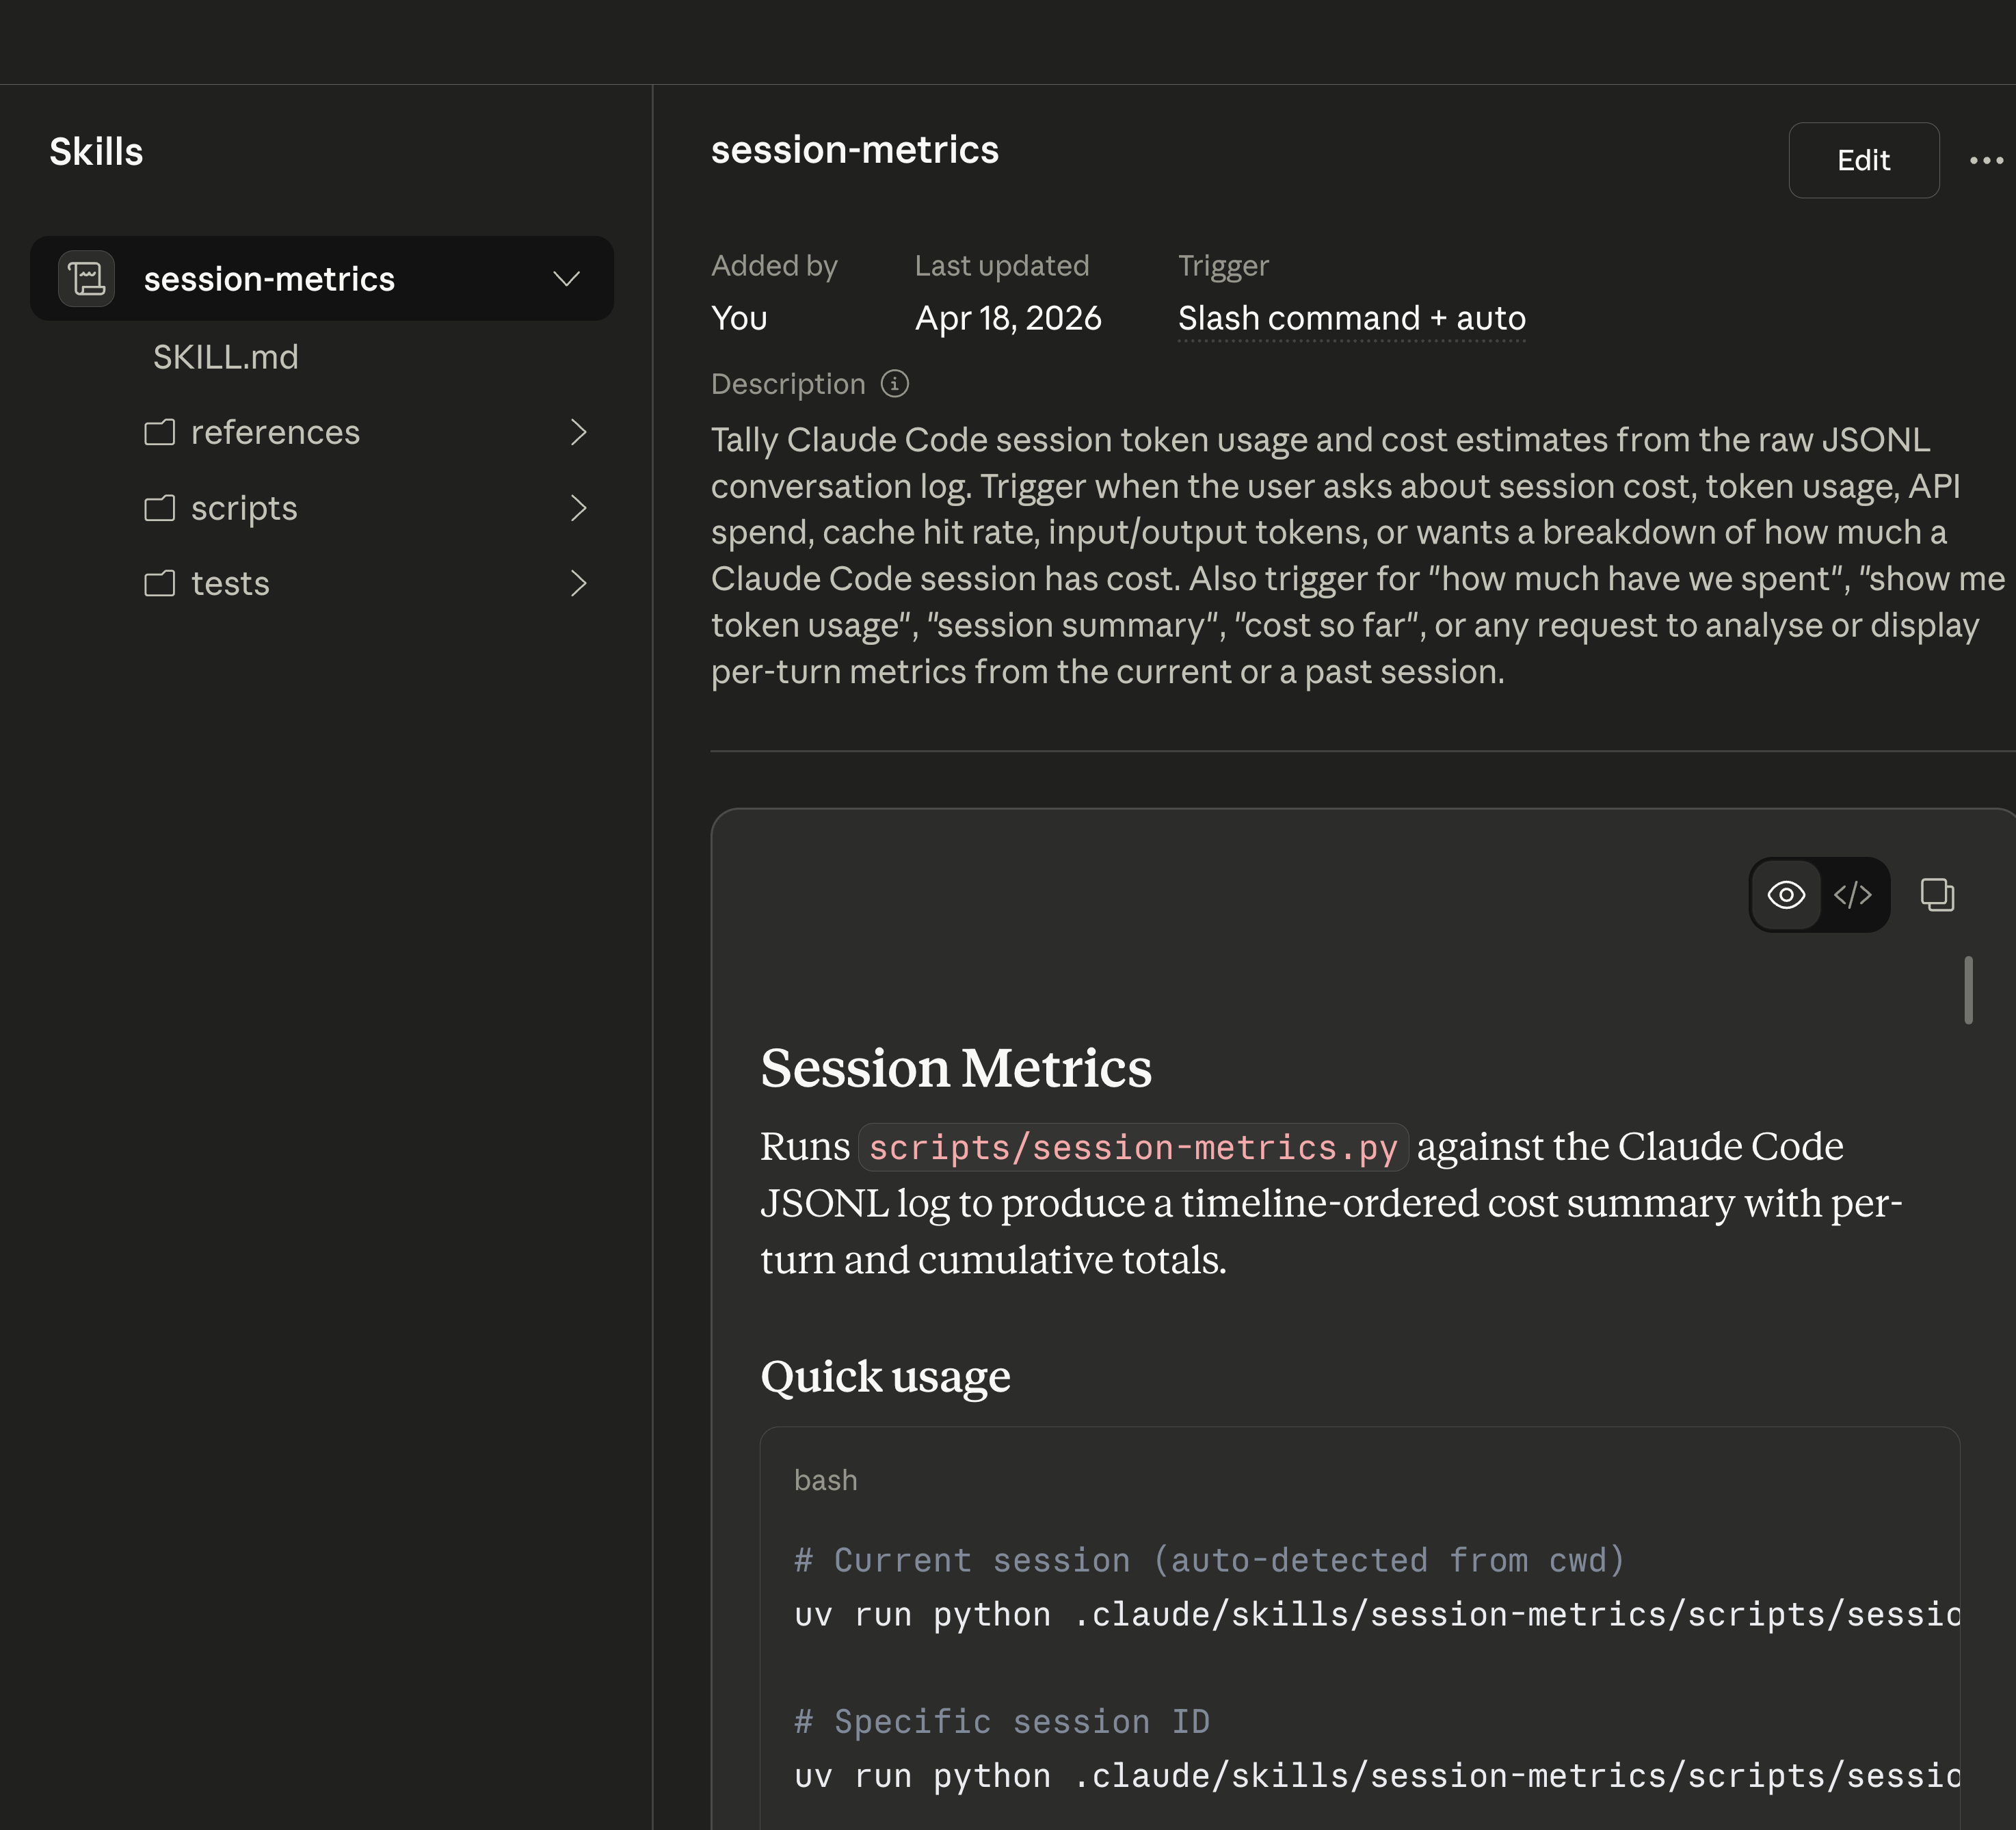Click the scripts/session-metrics.py inline code
This screenshot has height=1830, width=2016.
click(1132, 1147)
